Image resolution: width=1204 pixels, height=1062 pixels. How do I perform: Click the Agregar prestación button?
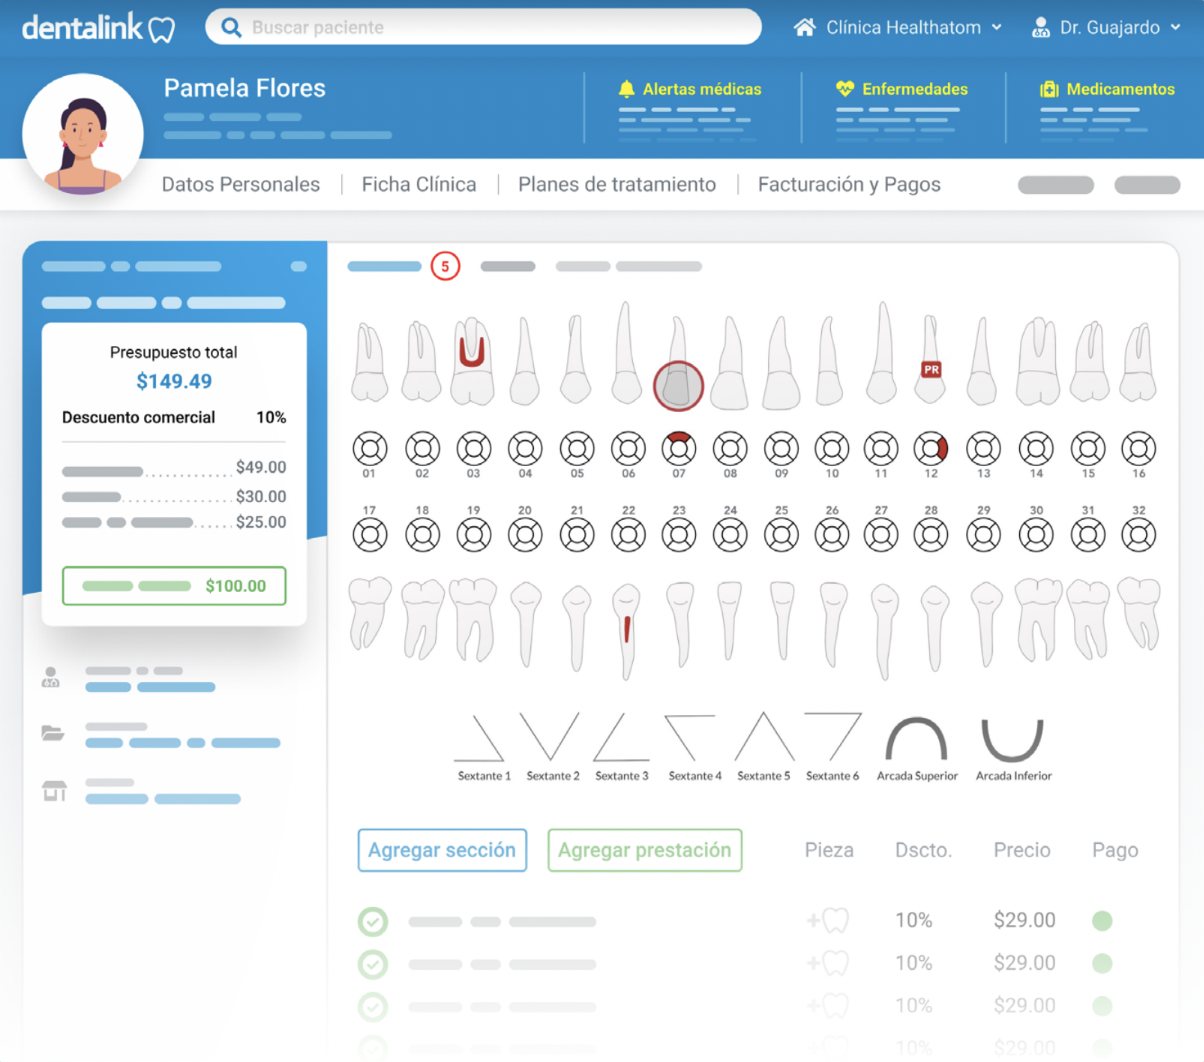pyautogui.click(x=645, y=850)
